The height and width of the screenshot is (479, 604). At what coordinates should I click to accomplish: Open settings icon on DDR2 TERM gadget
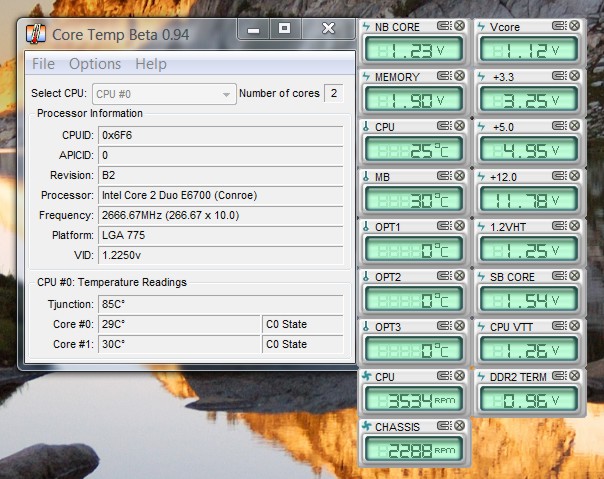pos(559,376)
